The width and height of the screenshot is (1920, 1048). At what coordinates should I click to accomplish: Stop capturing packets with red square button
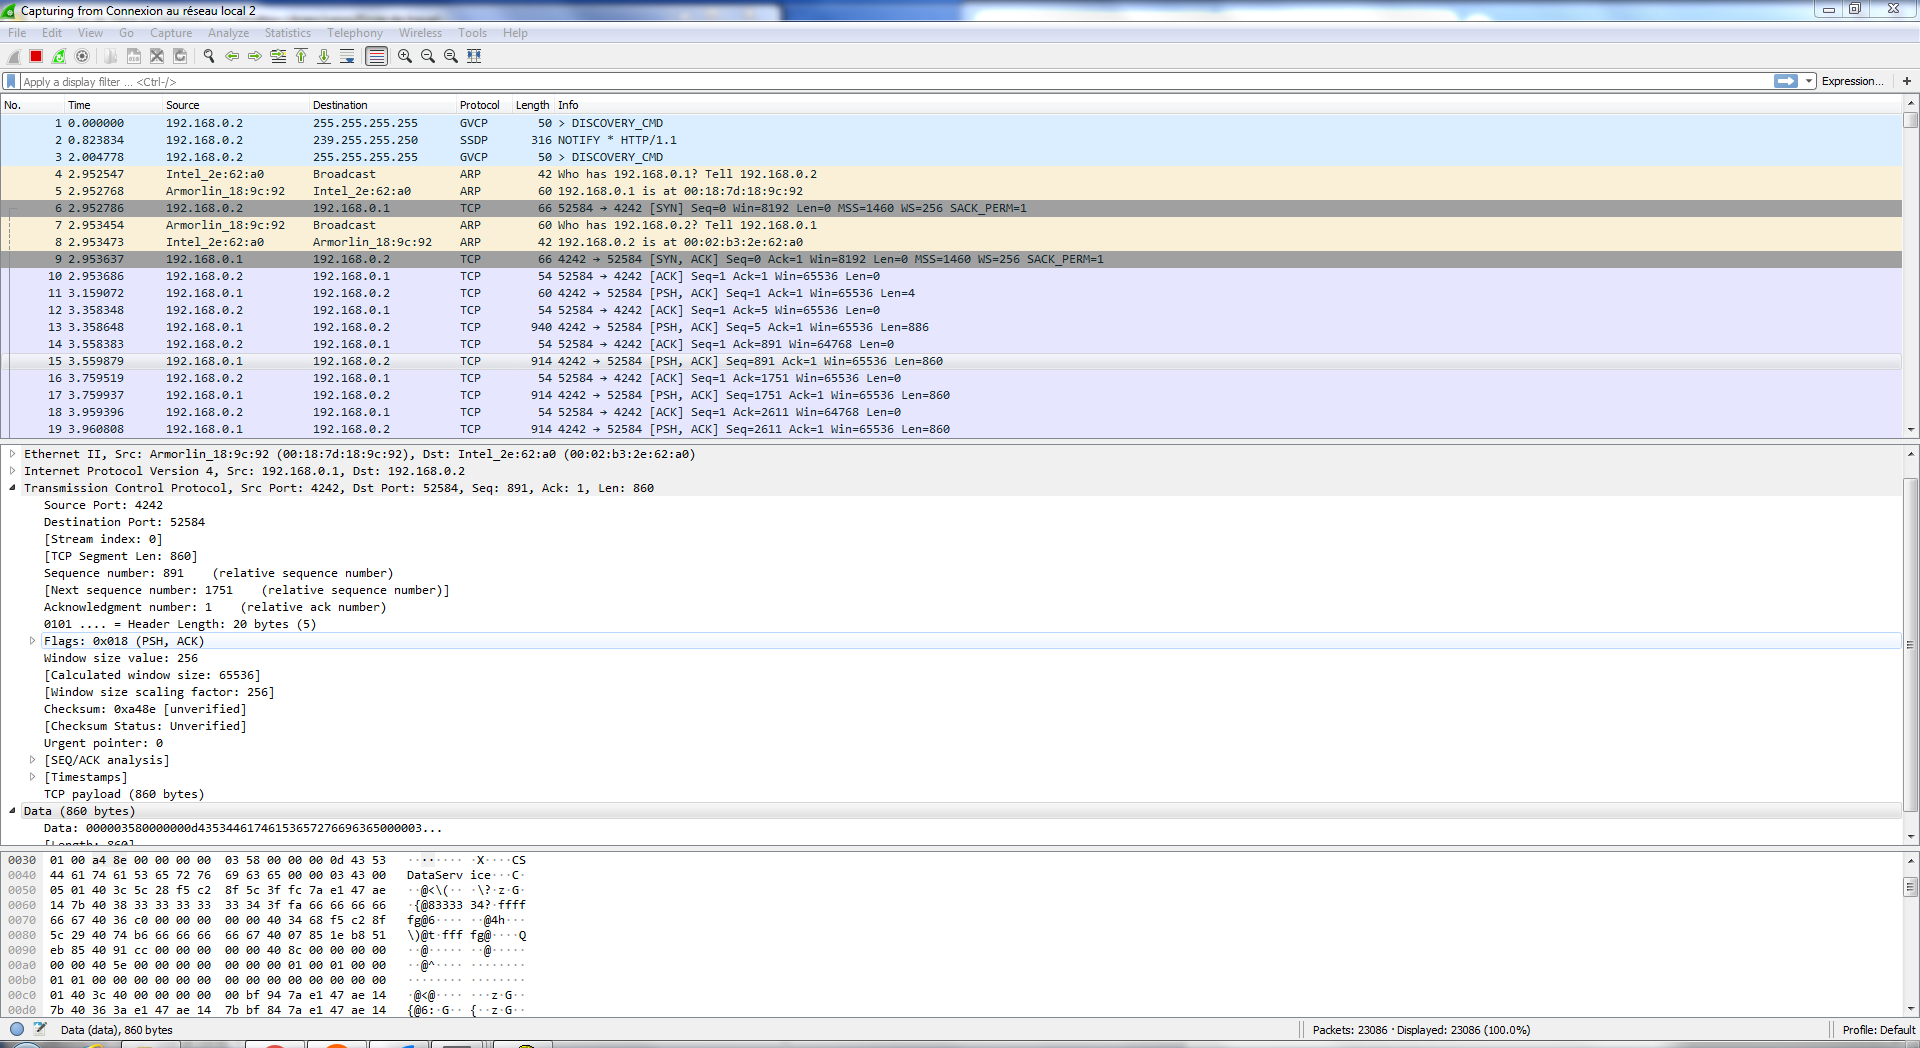[x=36, y=56]
